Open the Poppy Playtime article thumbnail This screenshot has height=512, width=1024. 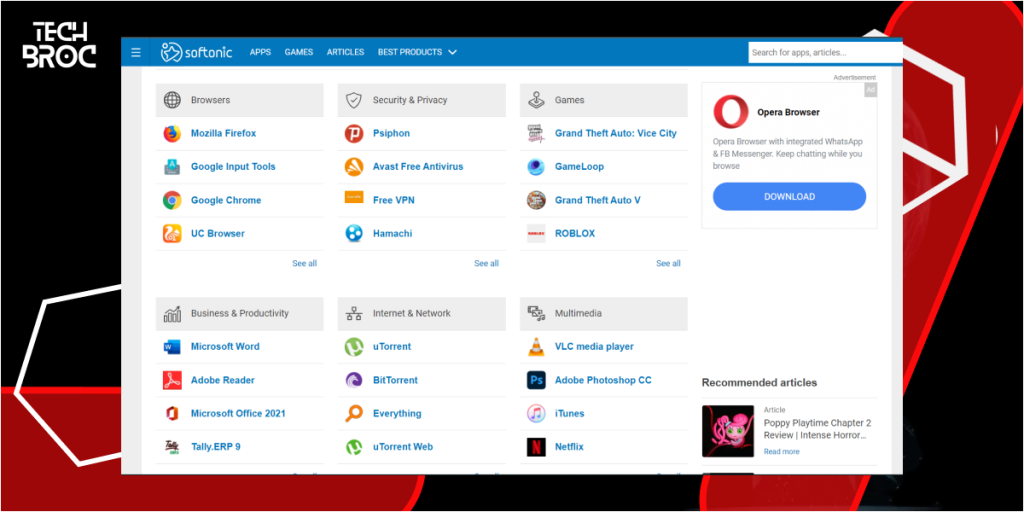click(x=728, y=431)
